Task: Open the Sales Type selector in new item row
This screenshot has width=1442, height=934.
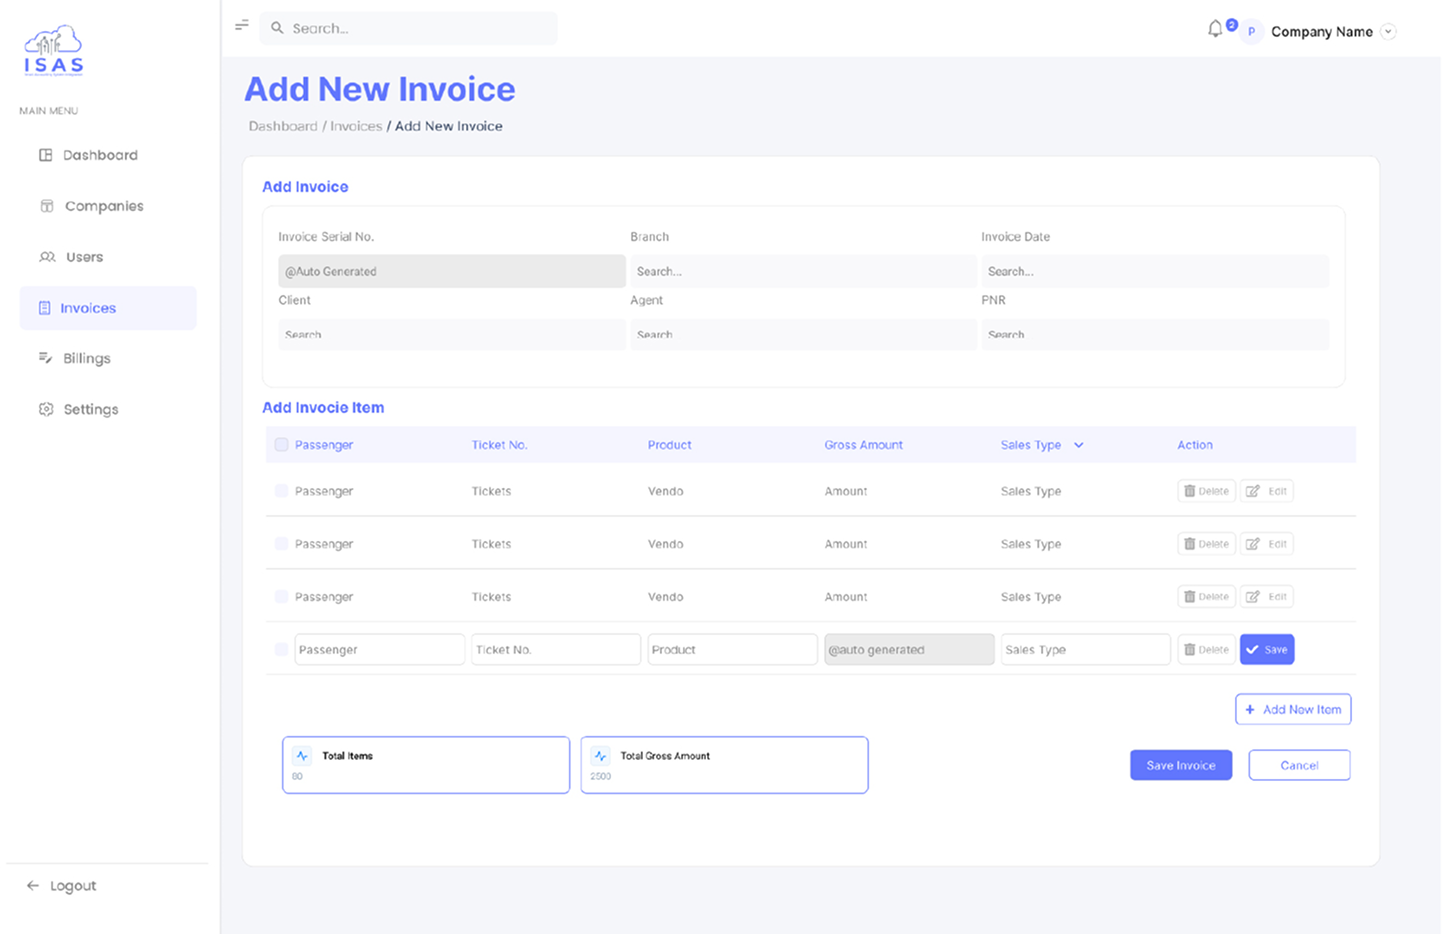Action: [x=1085, y=649]
